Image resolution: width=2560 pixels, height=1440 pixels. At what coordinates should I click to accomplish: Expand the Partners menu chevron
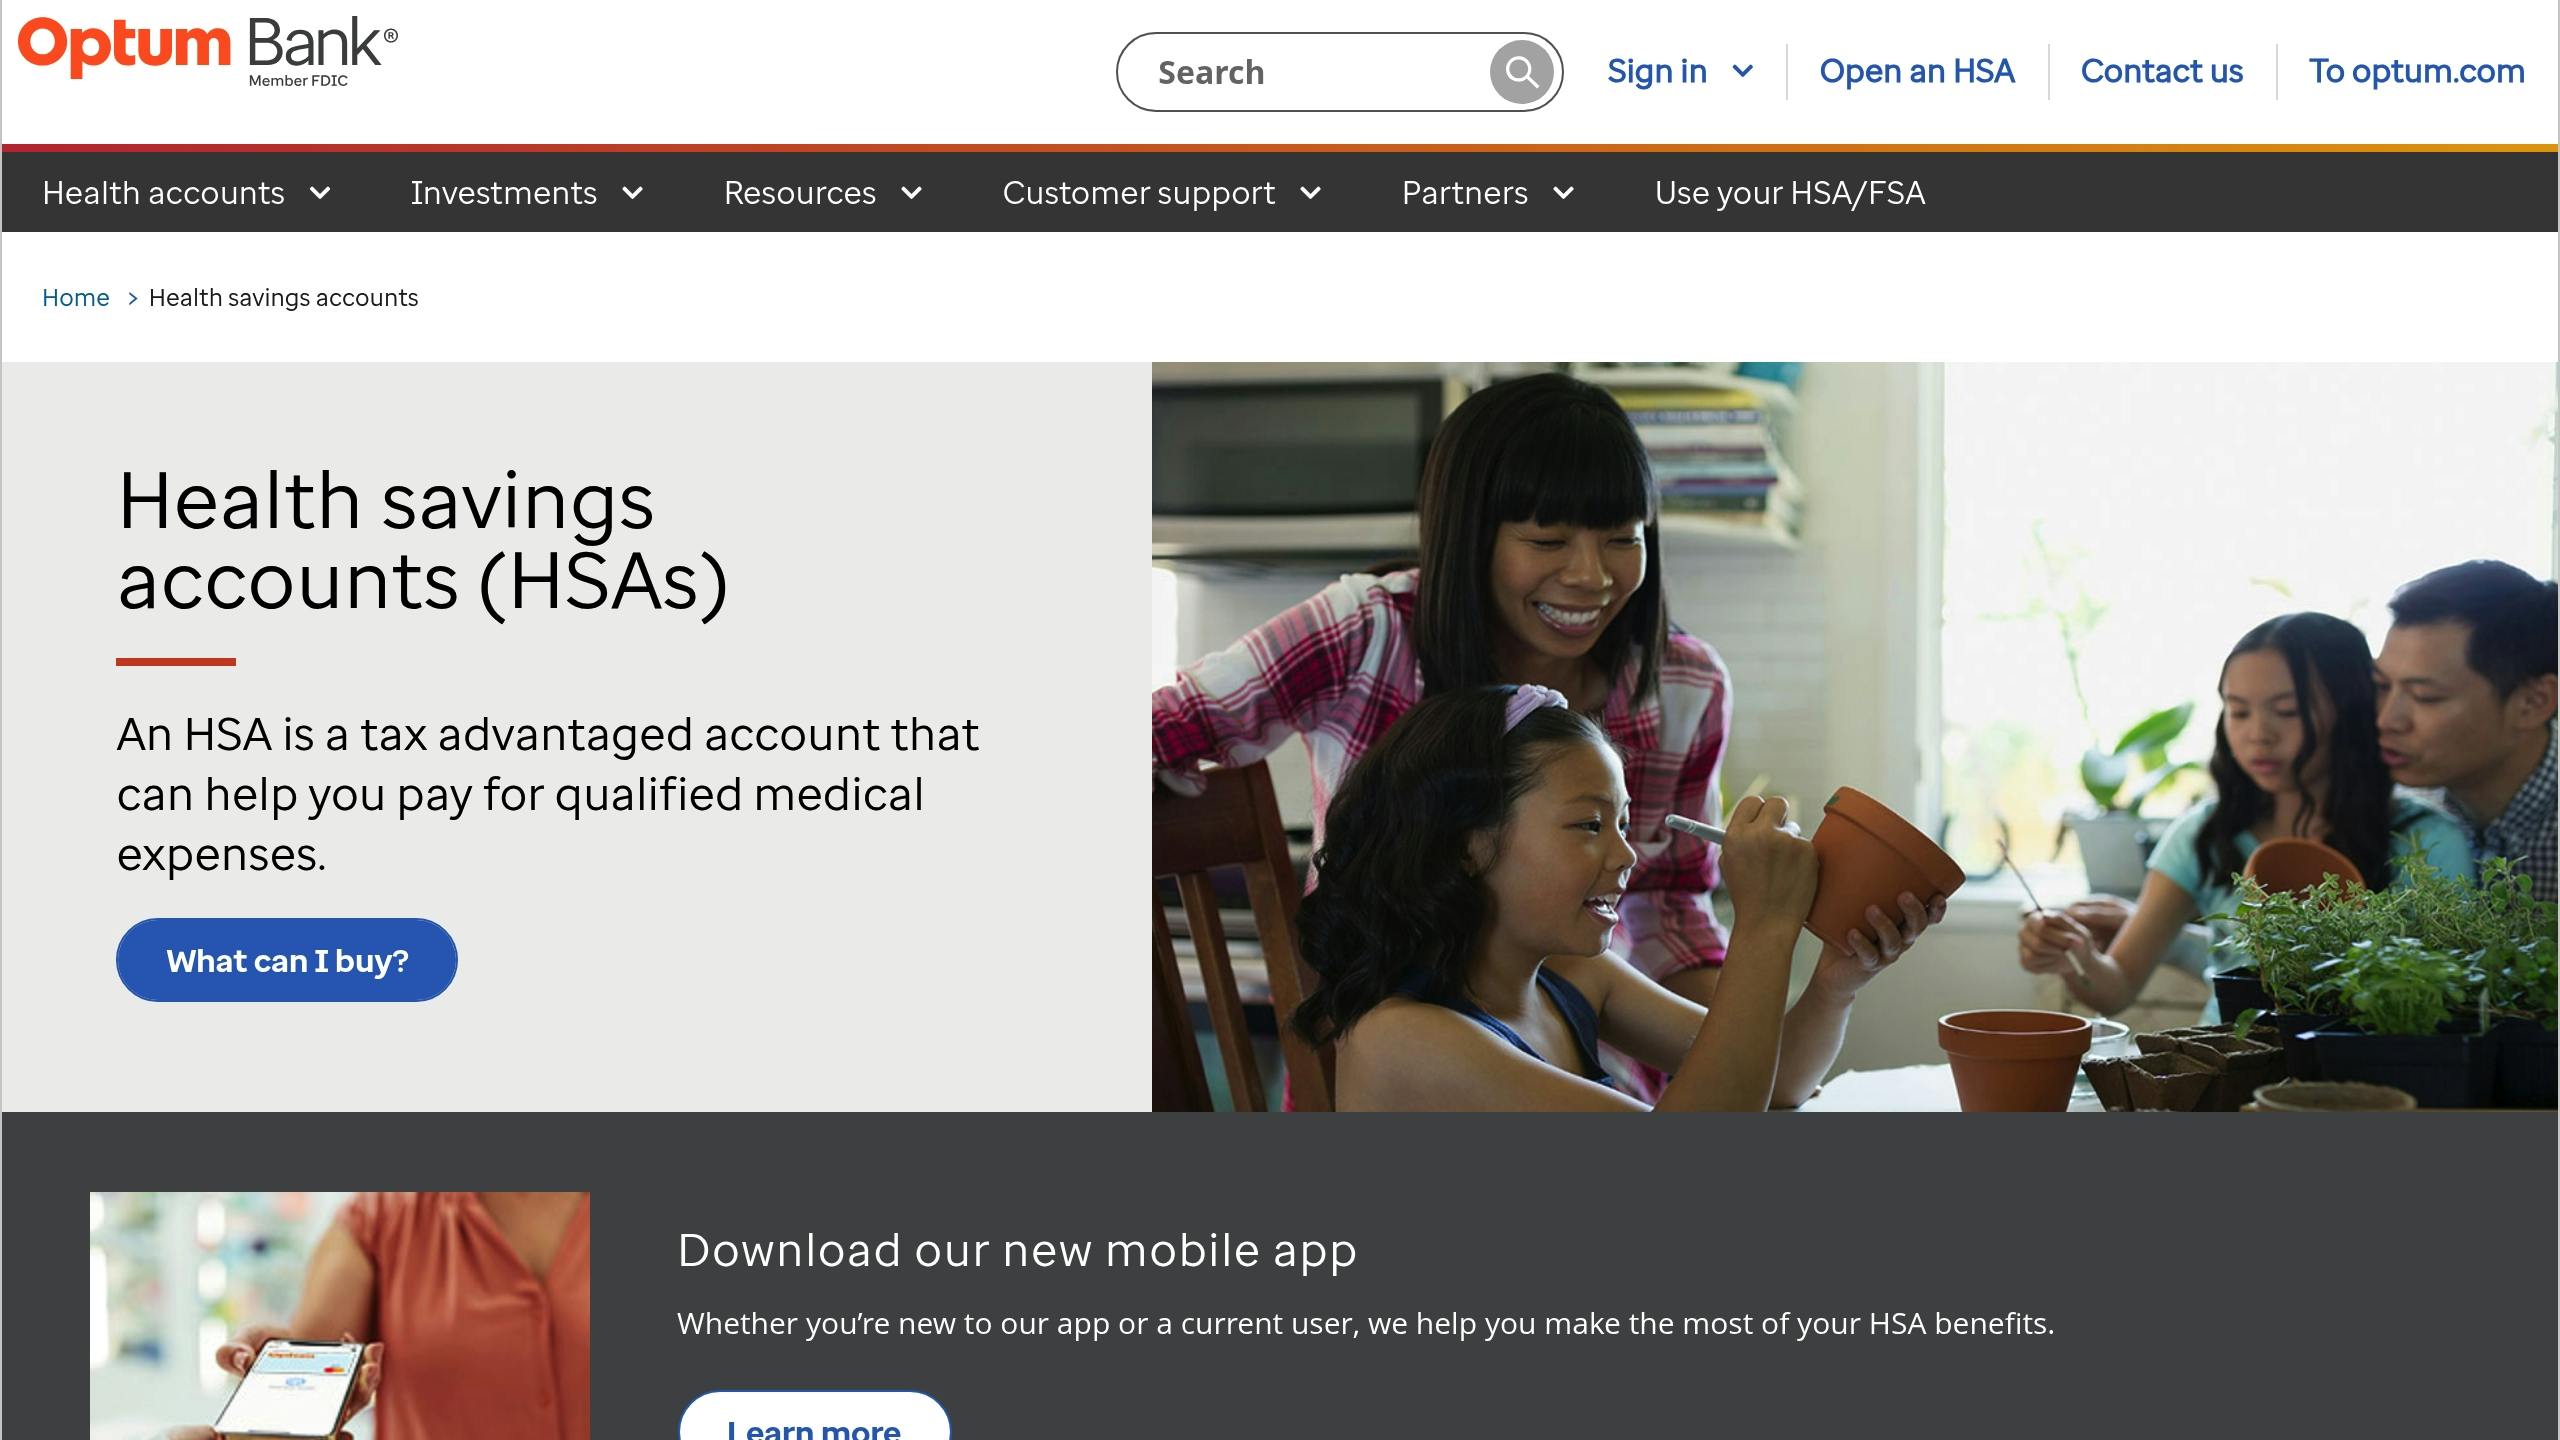click(1564, 193)
